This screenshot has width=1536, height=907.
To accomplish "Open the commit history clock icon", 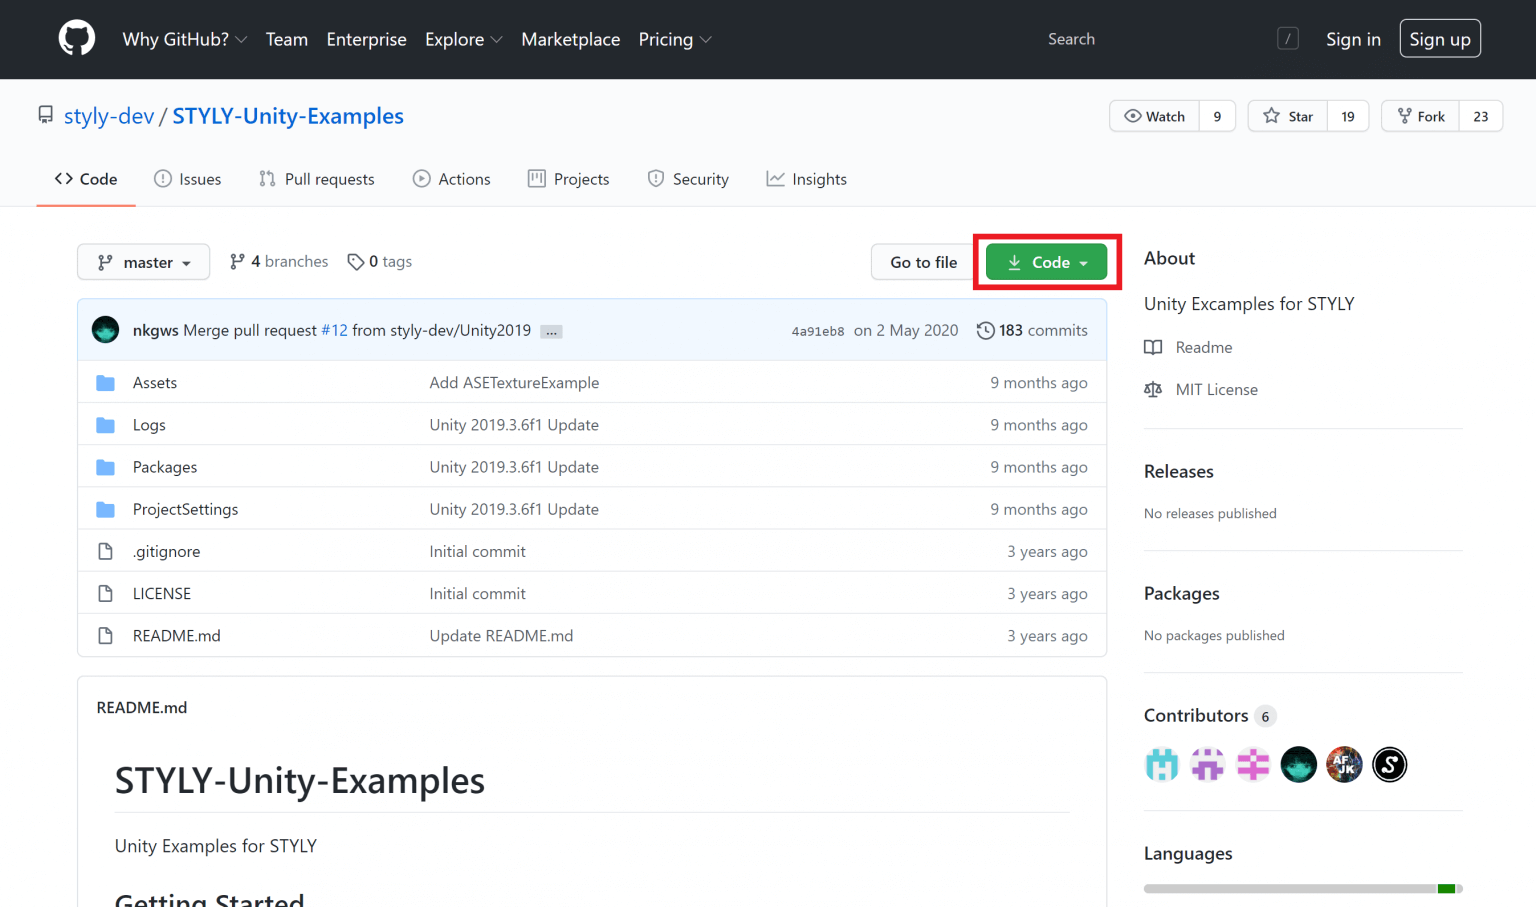I will pos(986,330).
